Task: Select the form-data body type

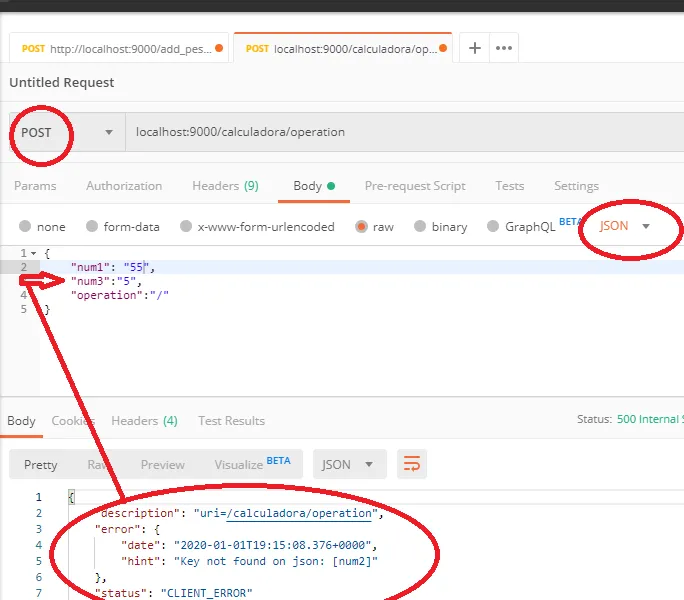Action: [x=123, y=226]
